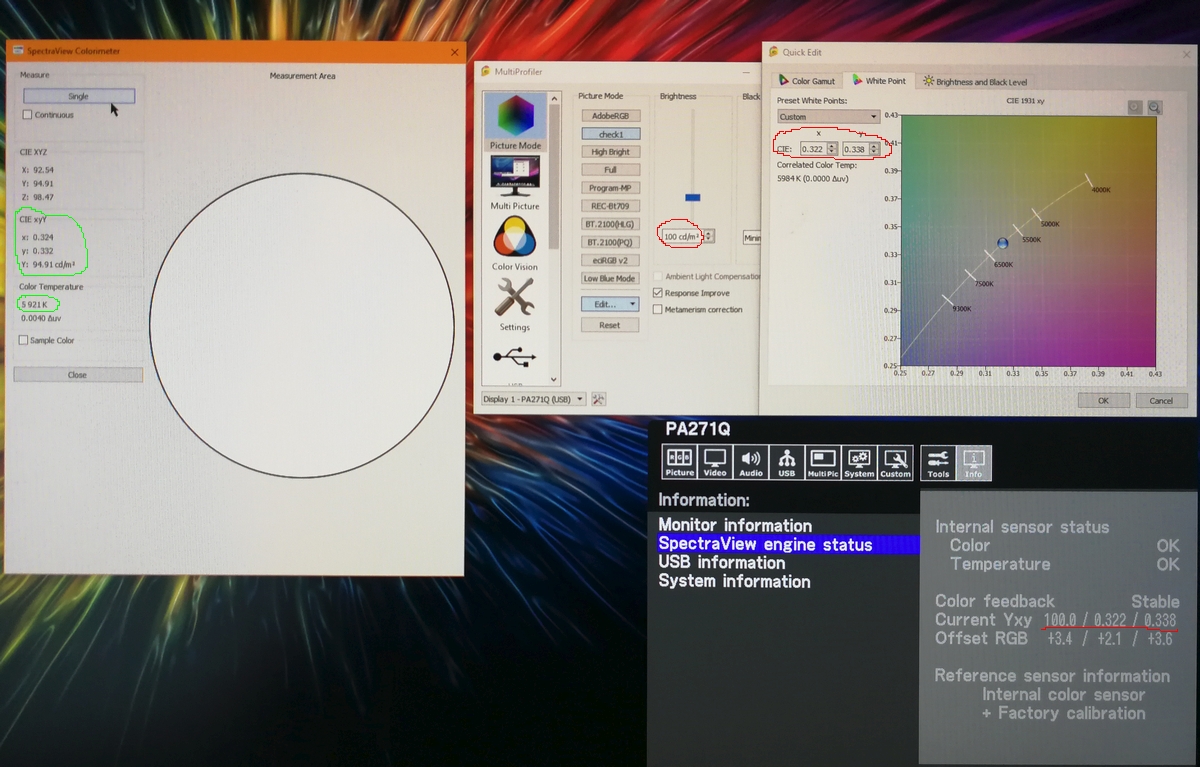Enable Metamerism correction checkbox
The height and width of the screenshot is (767, 1200).
tap(657, 310)
